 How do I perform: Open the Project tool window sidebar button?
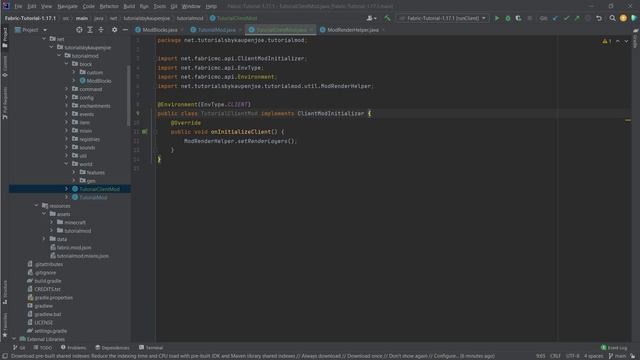coord(5,38)
